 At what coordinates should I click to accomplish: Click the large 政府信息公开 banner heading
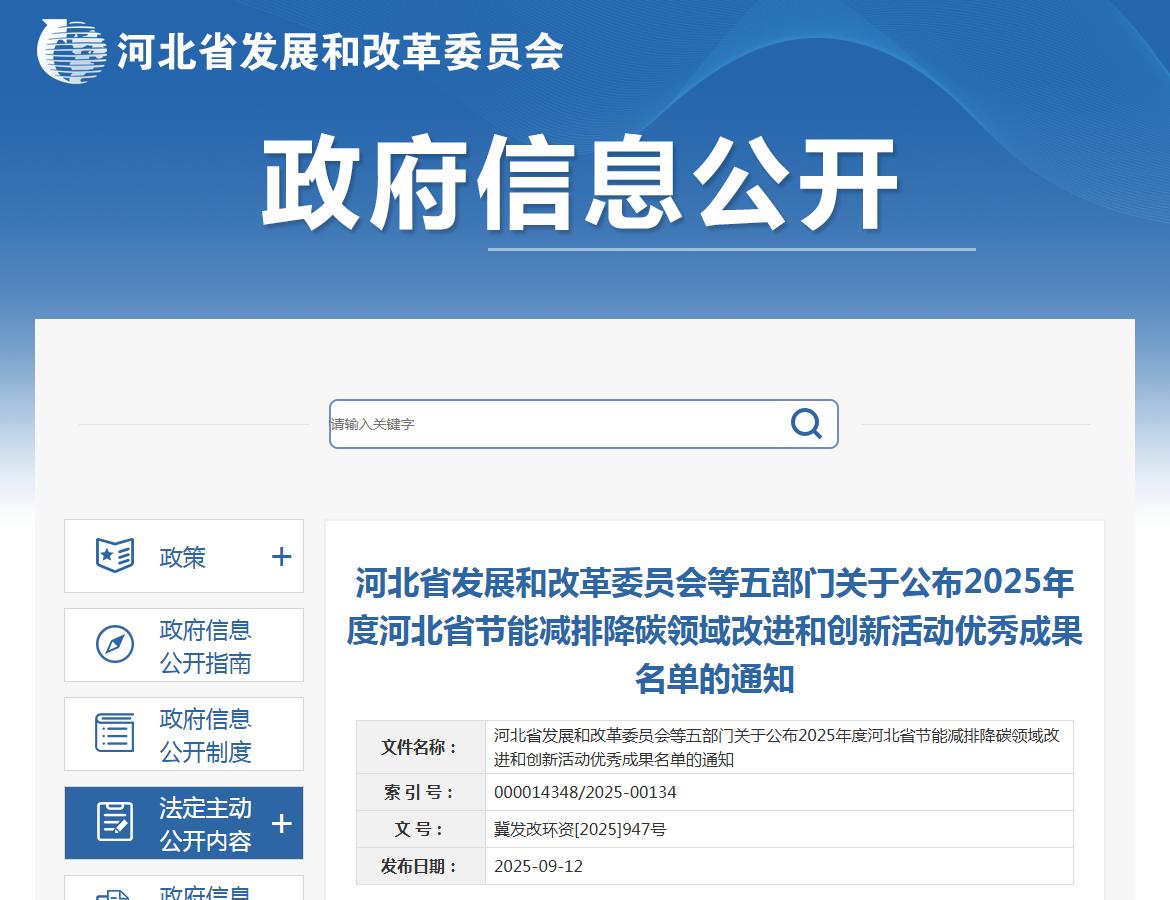580,186
